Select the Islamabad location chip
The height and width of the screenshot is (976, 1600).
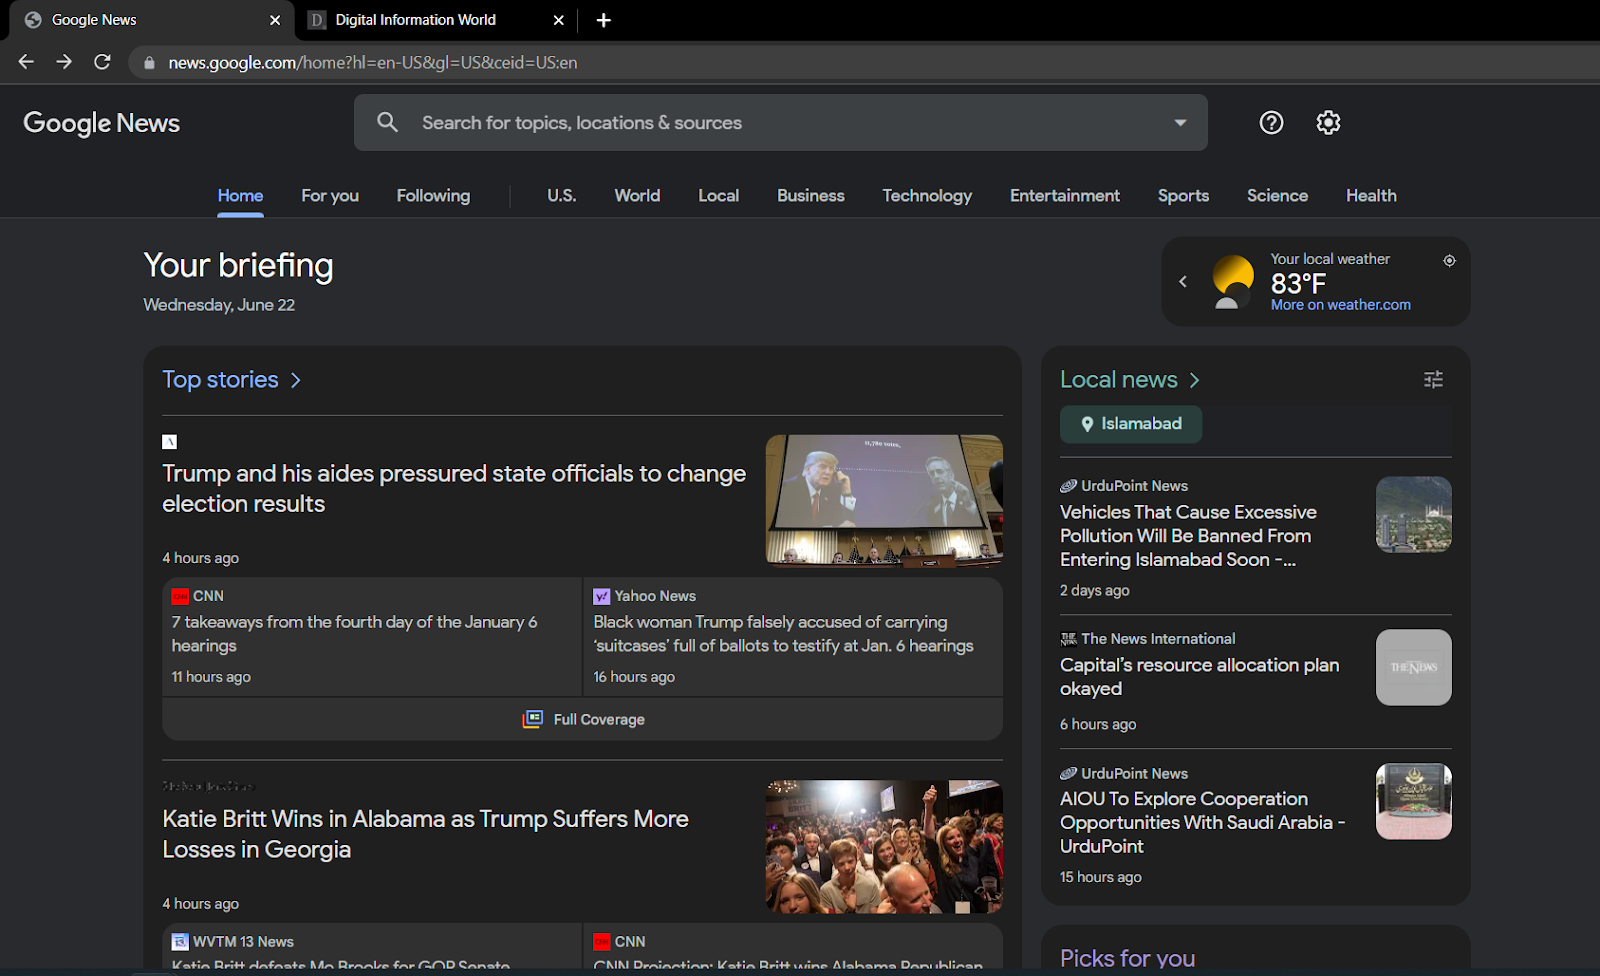(x=1131, y=424)
